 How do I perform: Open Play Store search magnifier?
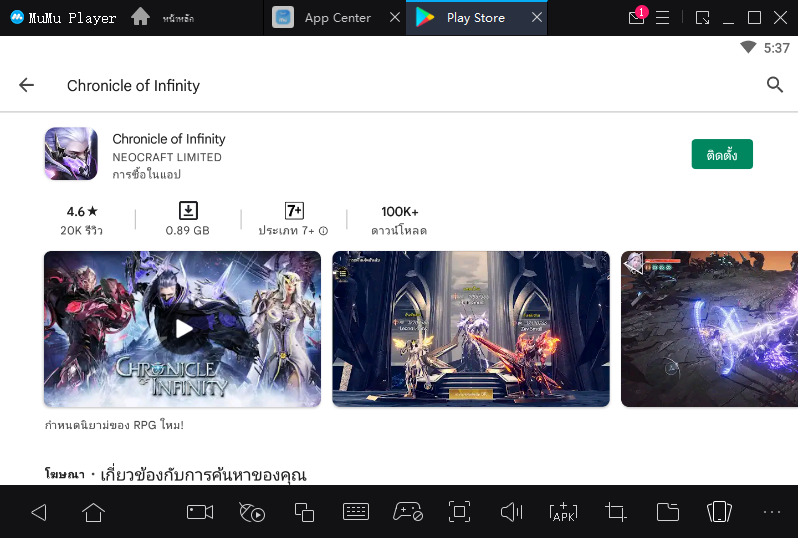point(774,85)
